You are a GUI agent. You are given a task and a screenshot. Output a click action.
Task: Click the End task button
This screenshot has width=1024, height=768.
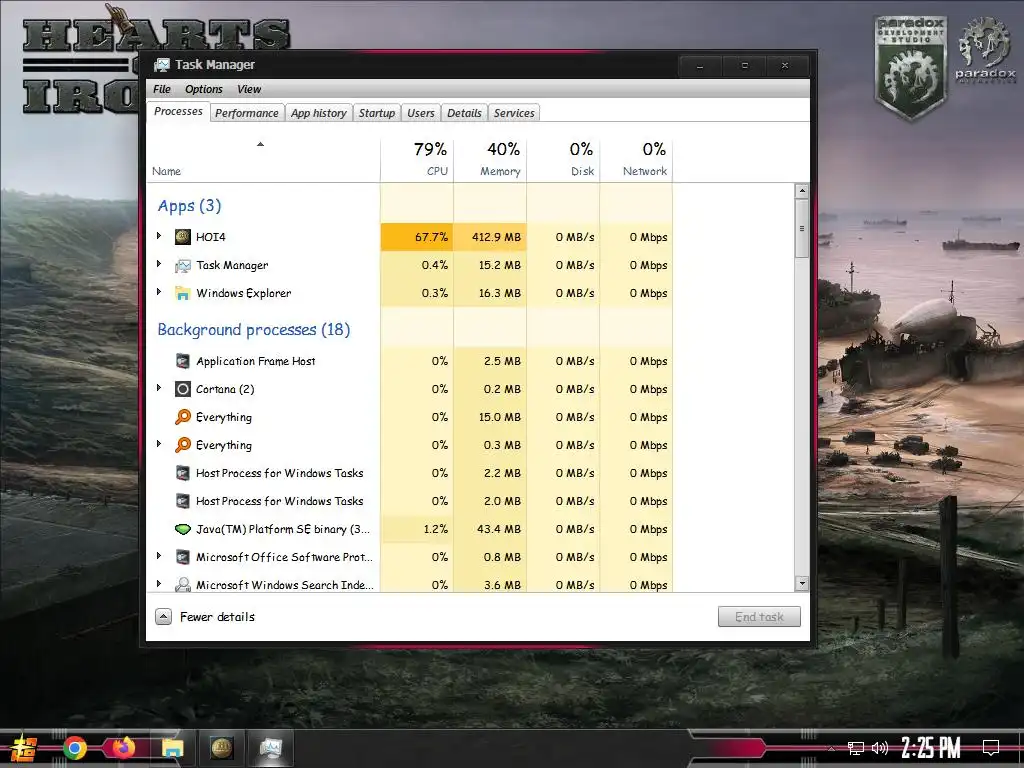click(x=759, y=616)
